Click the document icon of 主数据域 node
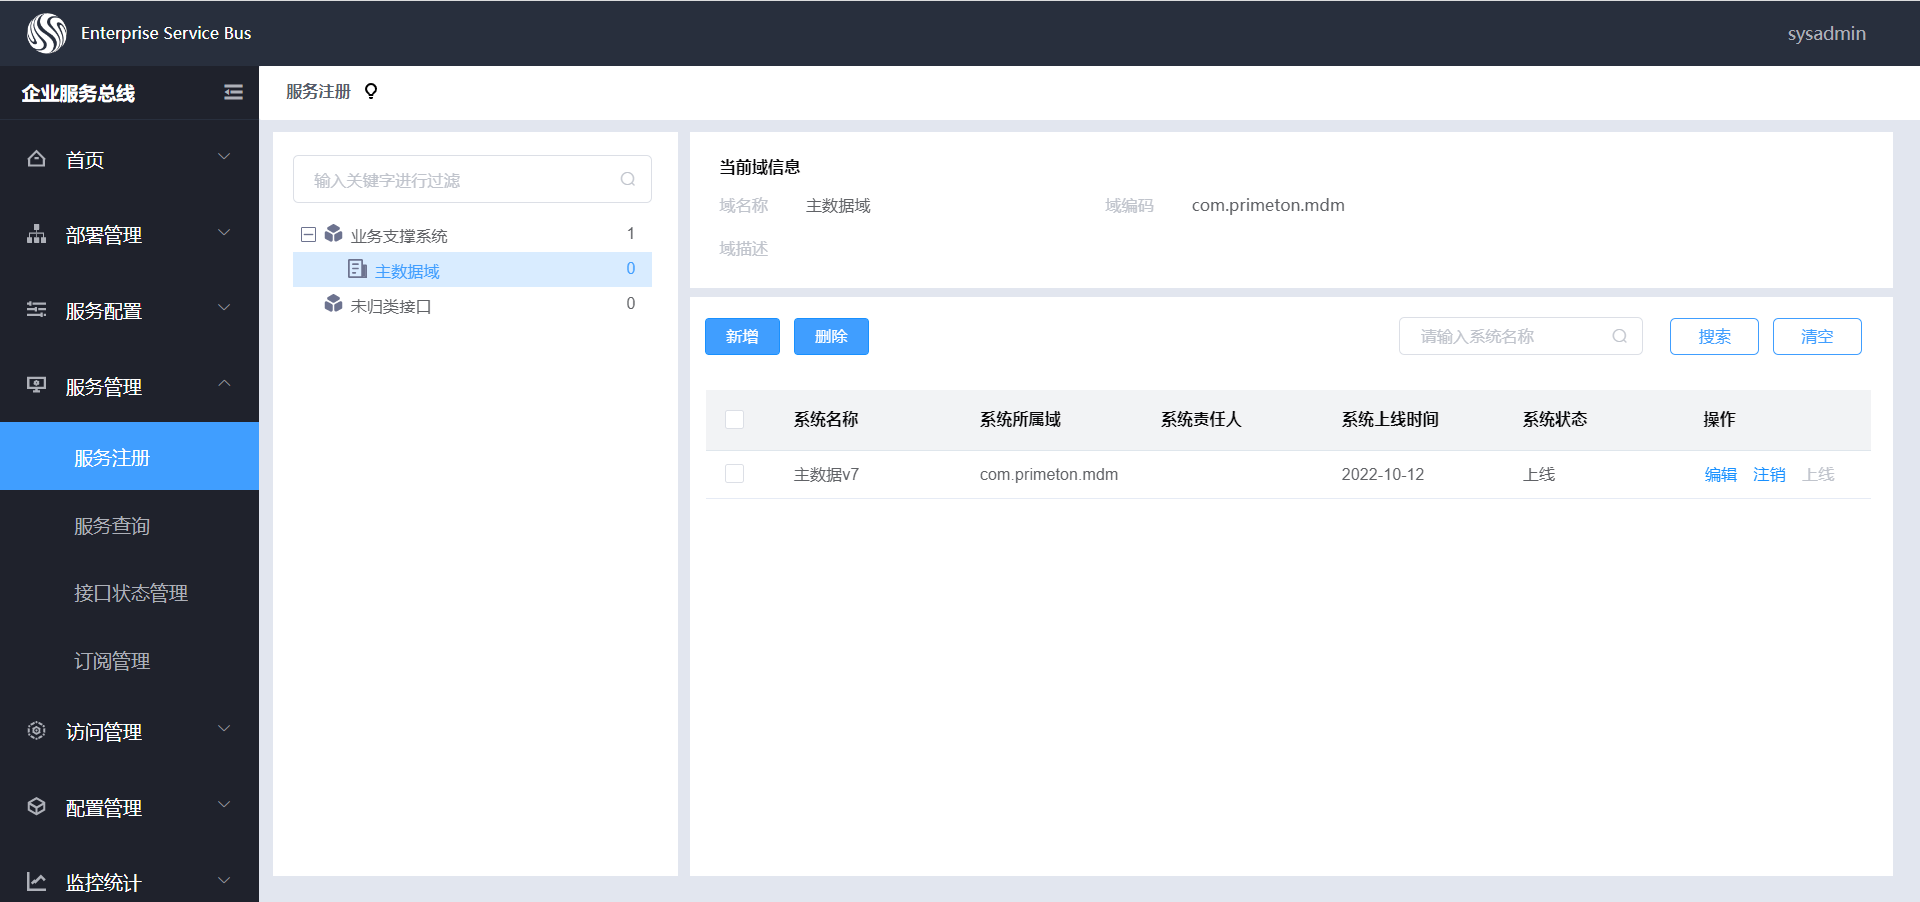 (357, 269)
